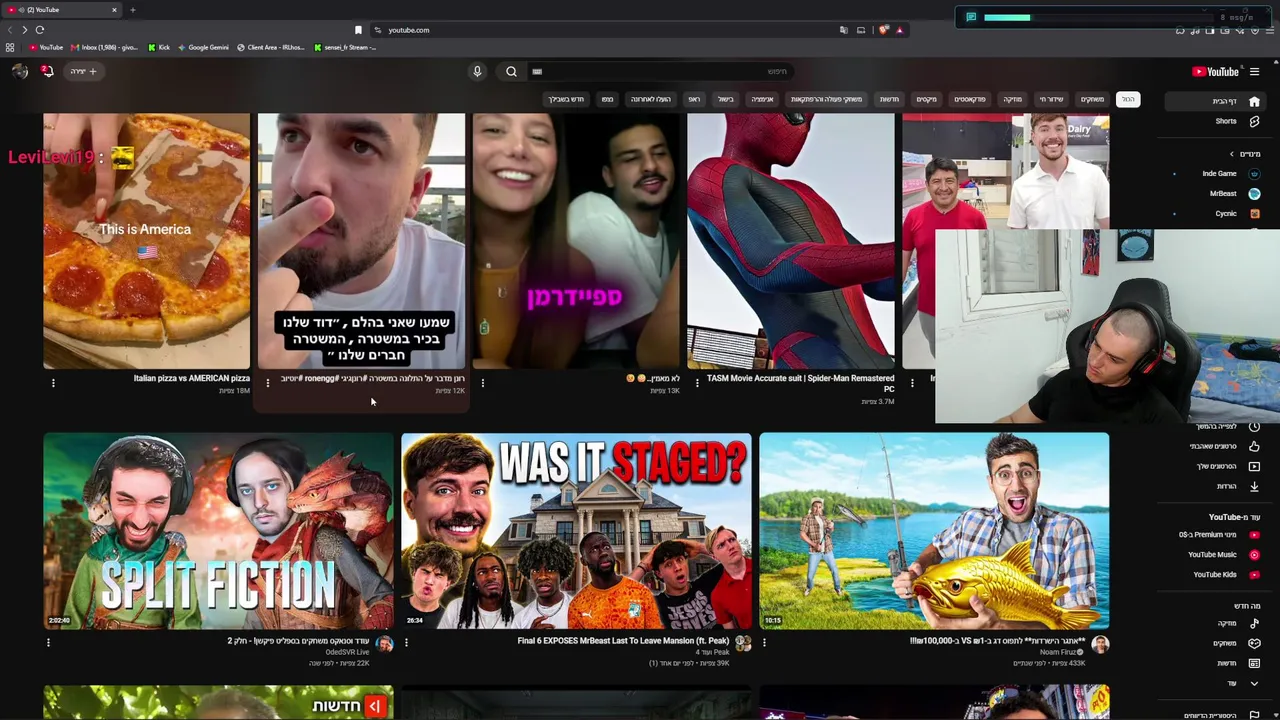Image resolution: width=1280 pixels, height=720 pixels.
Task: Start voice search with the microphone
Action: coord(477,71)
